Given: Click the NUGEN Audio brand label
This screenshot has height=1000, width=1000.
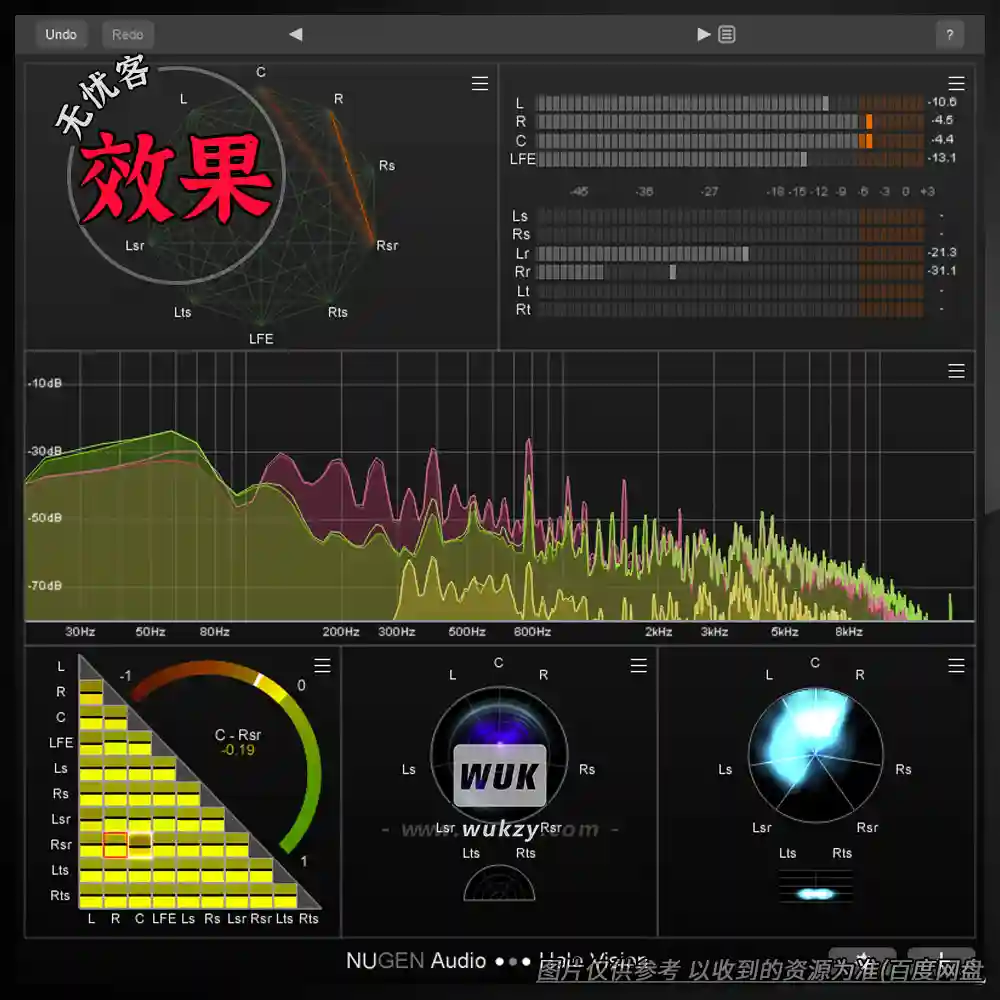Looking at the screenshot, I should coord(414,959).
